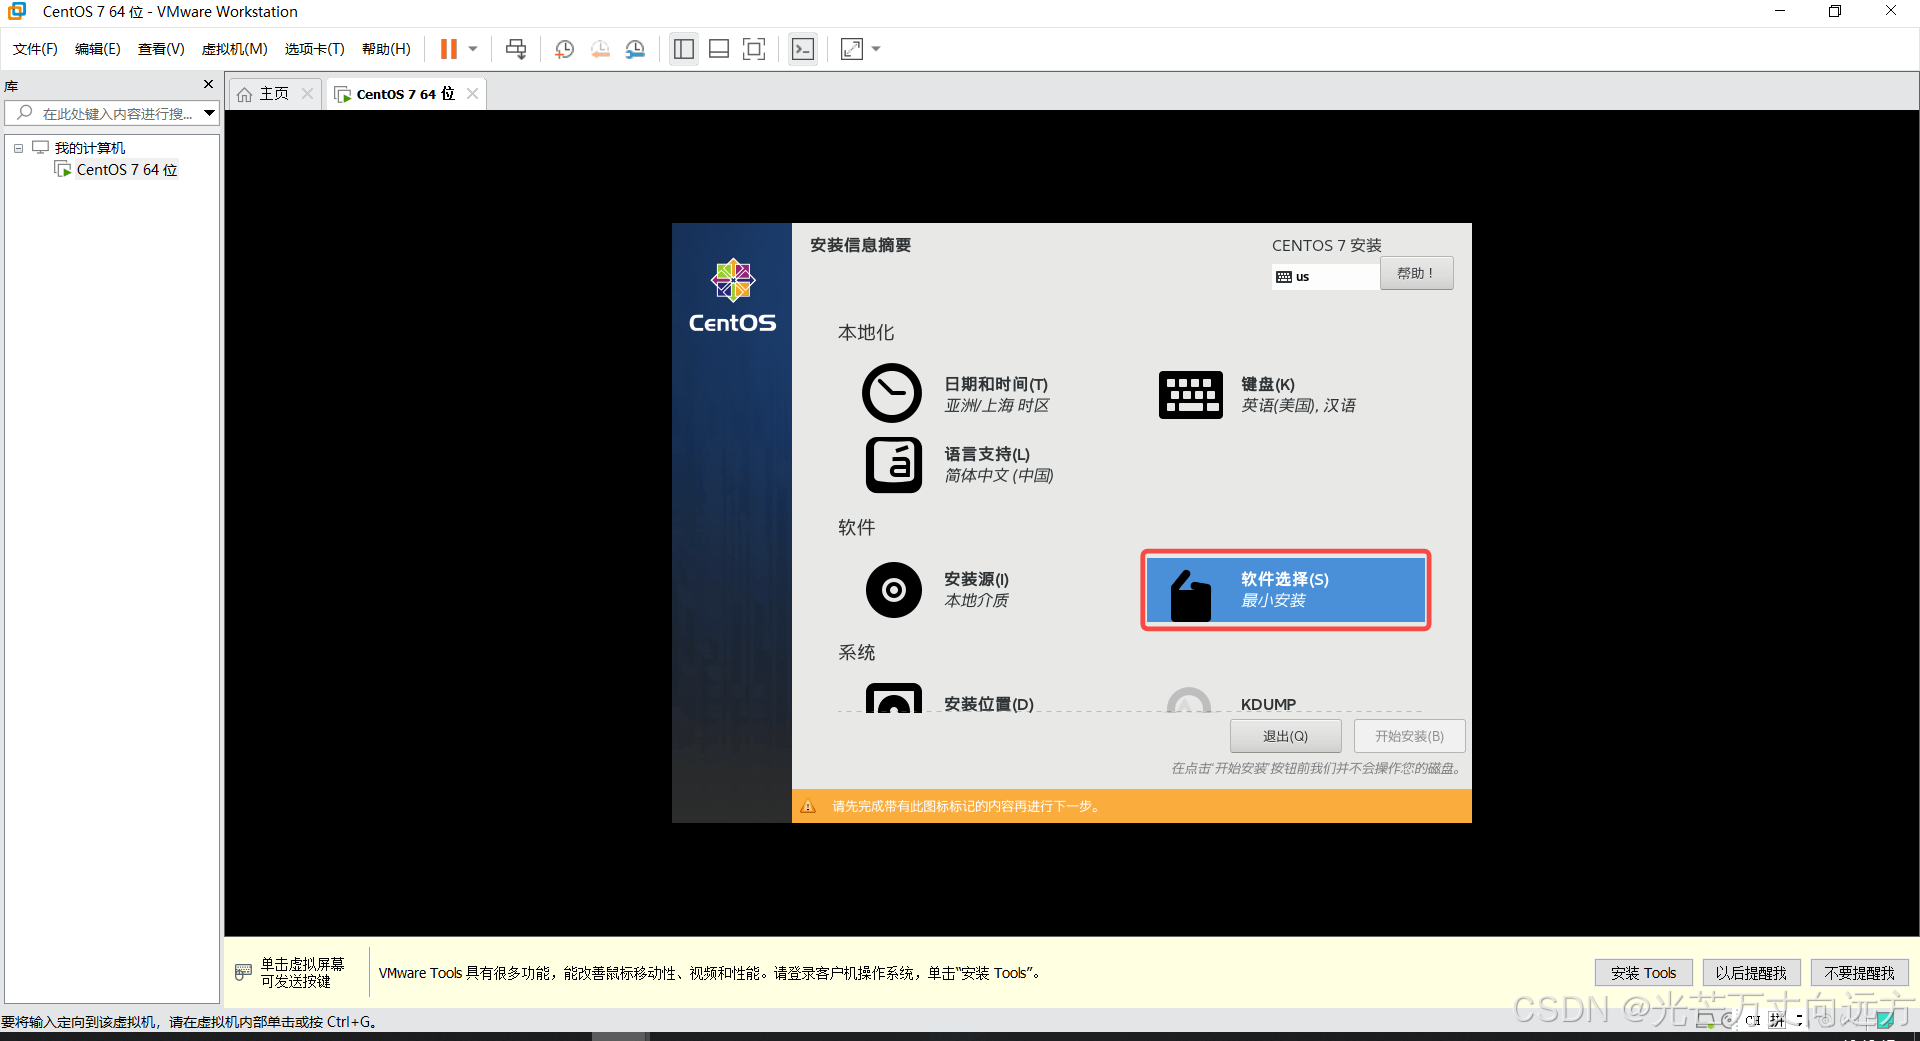Click the full screen mode icon
The width and height of the screenshot is (1920, 1041).
point(754,49)
